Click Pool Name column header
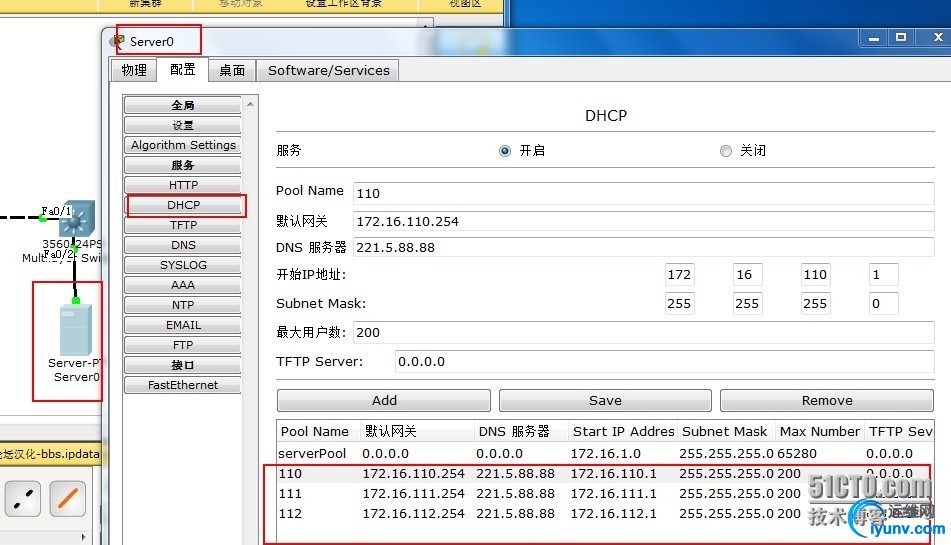Image resolution: width=951 pixels, height=545 pixels. click(318, 432)
